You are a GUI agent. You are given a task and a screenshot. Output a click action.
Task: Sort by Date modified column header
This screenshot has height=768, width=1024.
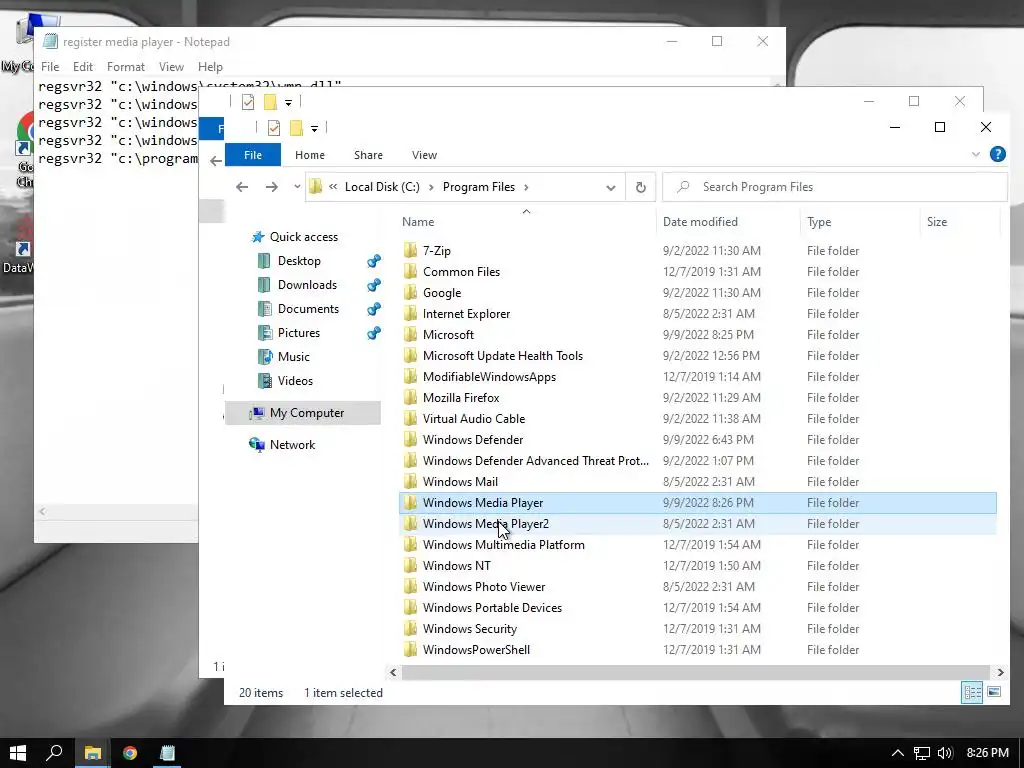click(x=728, y=222)
